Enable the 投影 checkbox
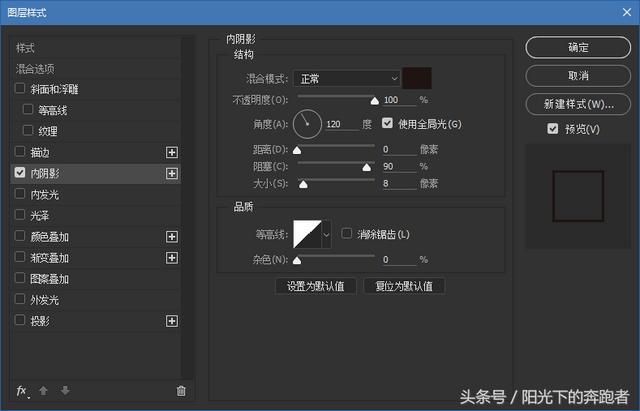Screen dimensions: 640x411 point(20,320)
